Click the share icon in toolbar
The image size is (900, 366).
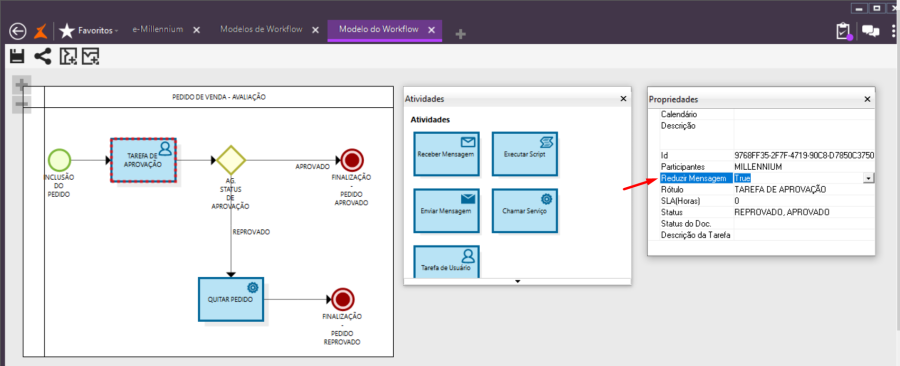(42, 56)
